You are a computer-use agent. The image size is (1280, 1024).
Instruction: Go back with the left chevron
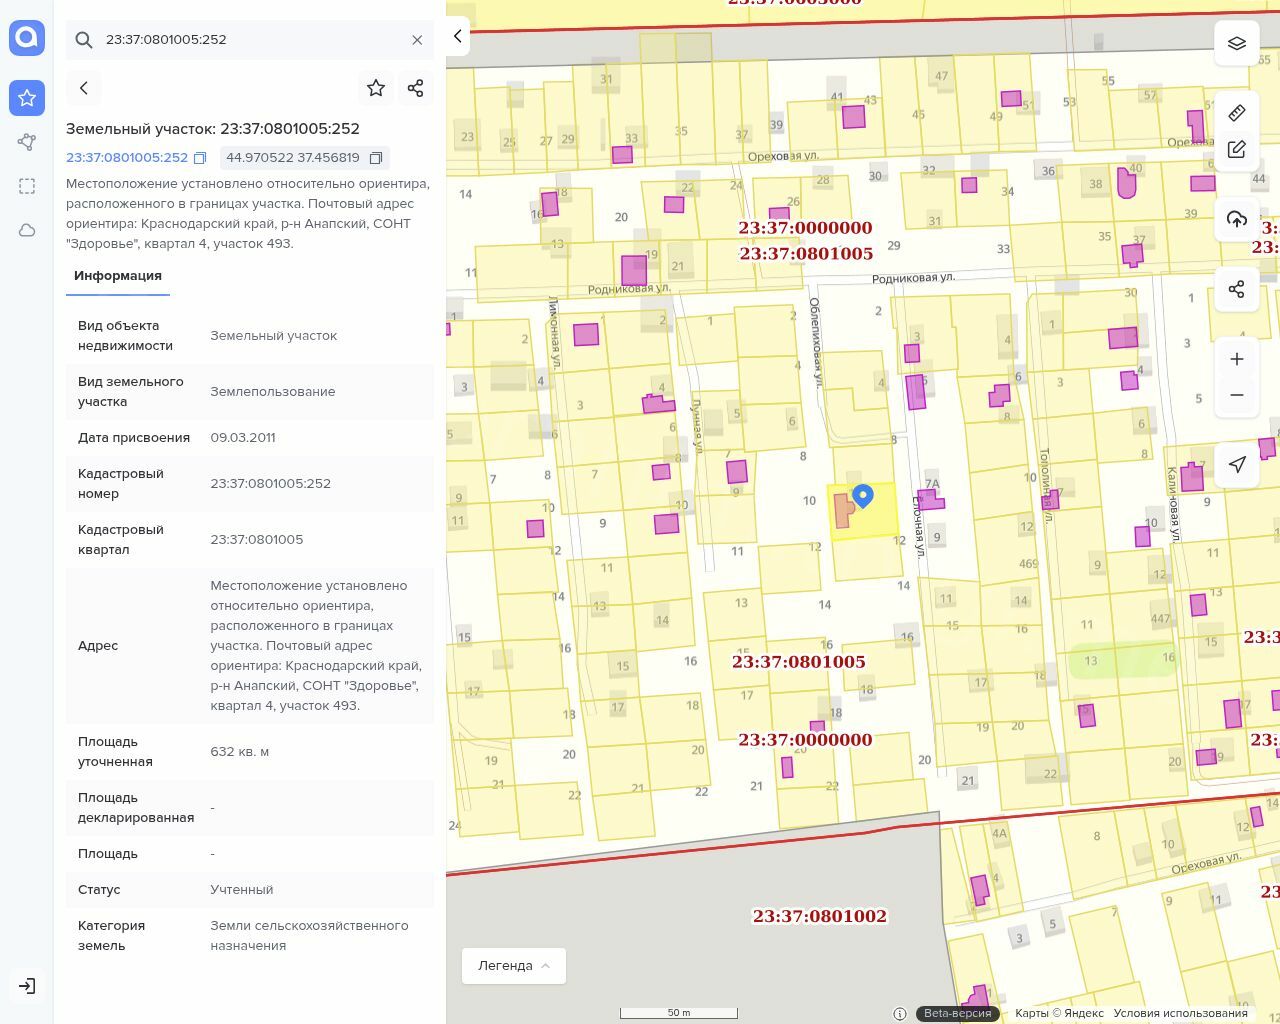coord(84,88)
